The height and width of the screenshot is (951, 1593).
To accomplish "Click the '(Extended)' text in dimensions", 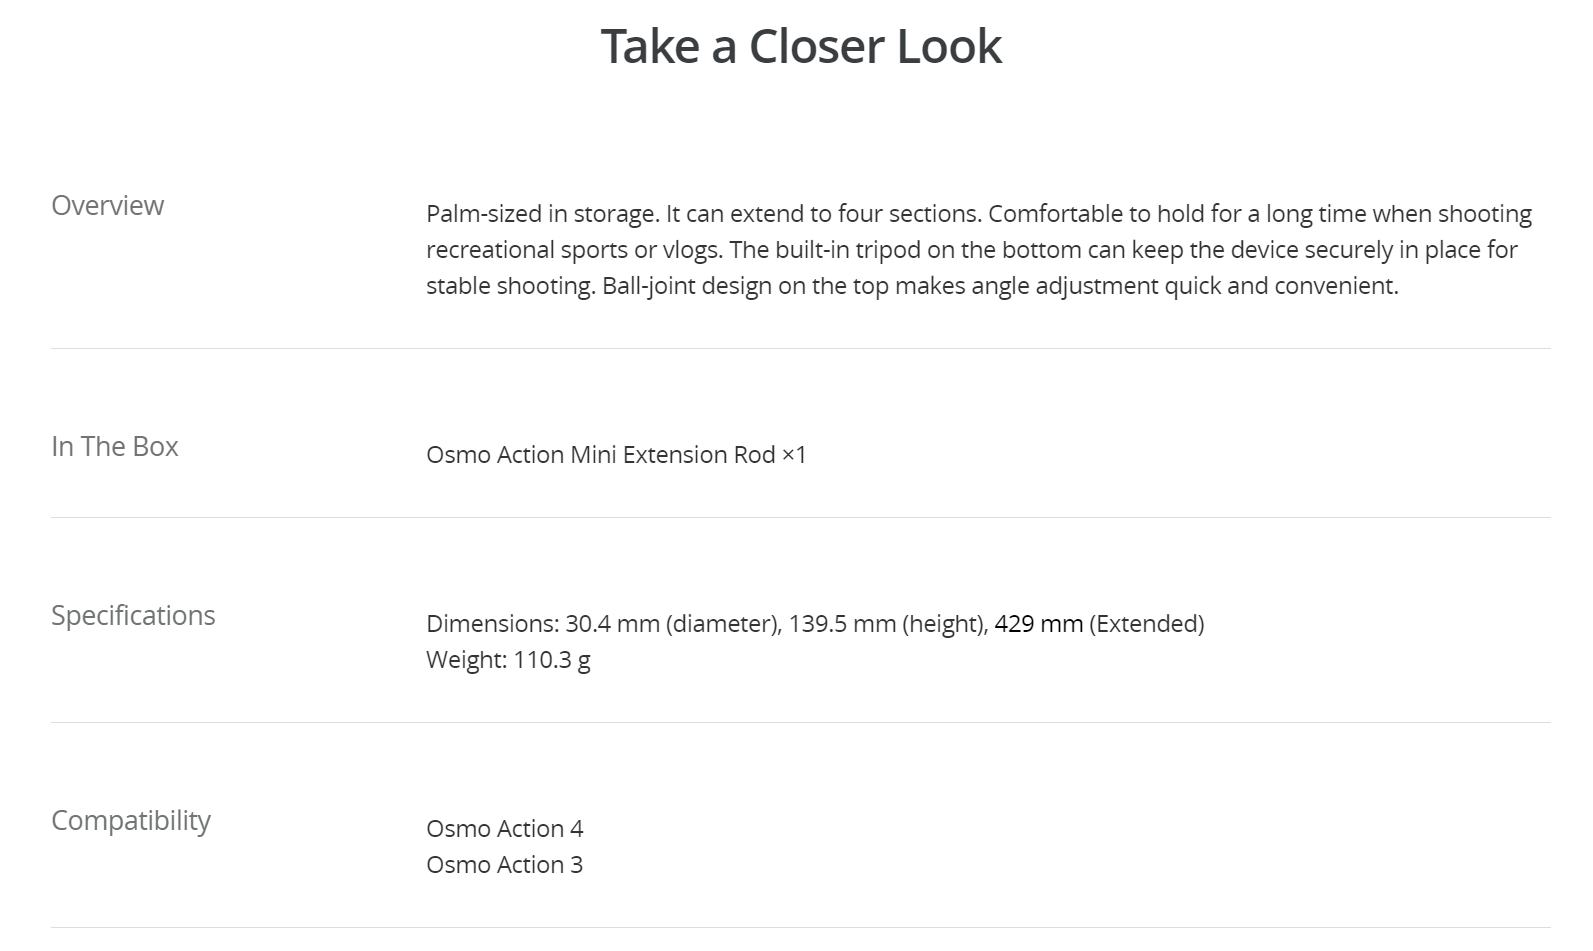I will pyautogui.click(x=1147, y=624).
